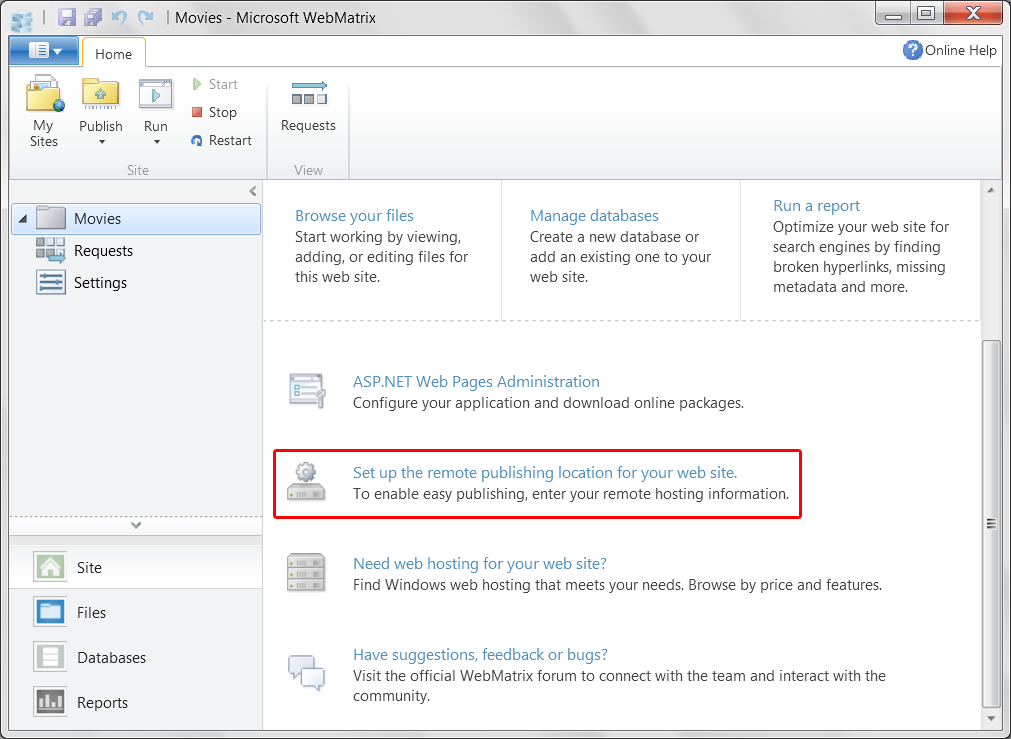Image resolution: width=1011 pixels, height=739 pixels.
Task: Click the Publish folder icon
Action: [x=101, y=94]
